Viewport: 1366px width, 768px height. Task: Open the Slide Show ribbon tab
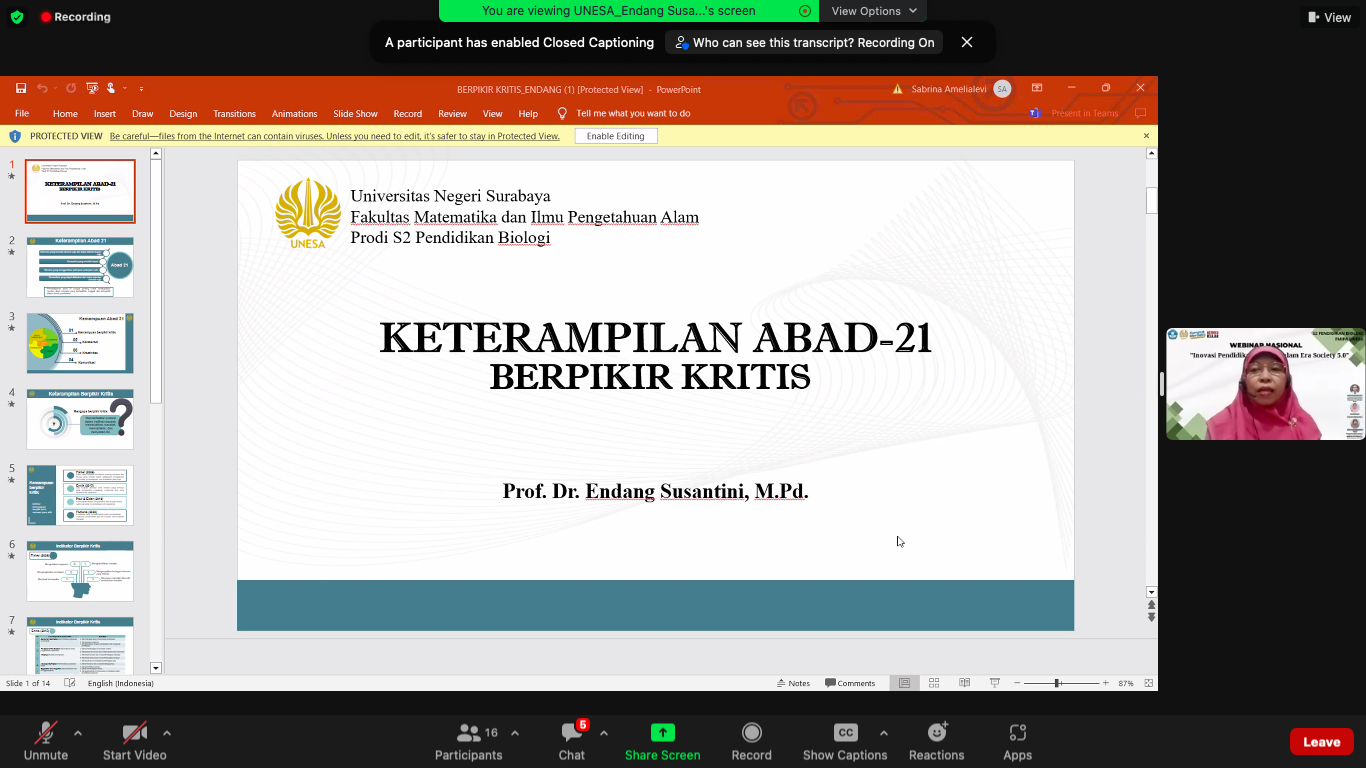click(x=355, y=114)
